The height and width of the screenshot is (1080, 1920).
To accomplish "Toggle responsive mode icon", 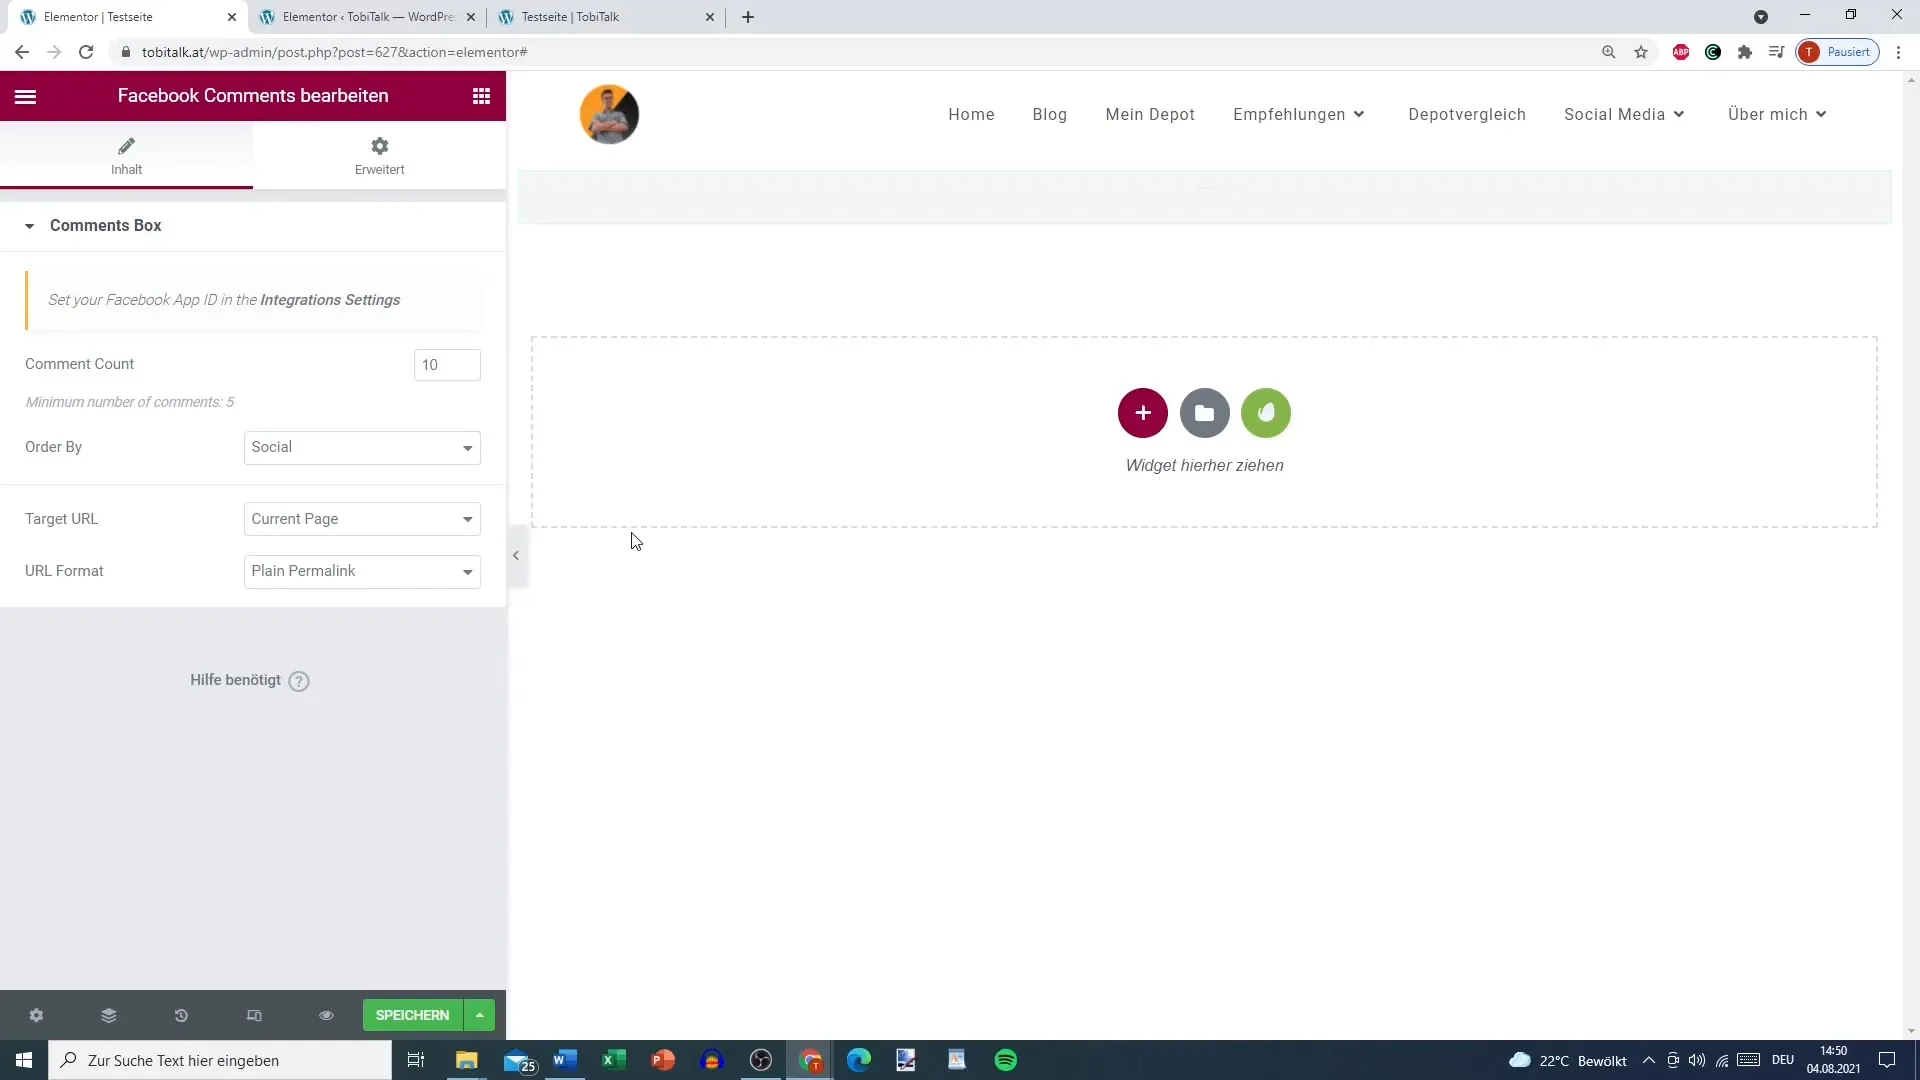I will tap(254, 1015).
